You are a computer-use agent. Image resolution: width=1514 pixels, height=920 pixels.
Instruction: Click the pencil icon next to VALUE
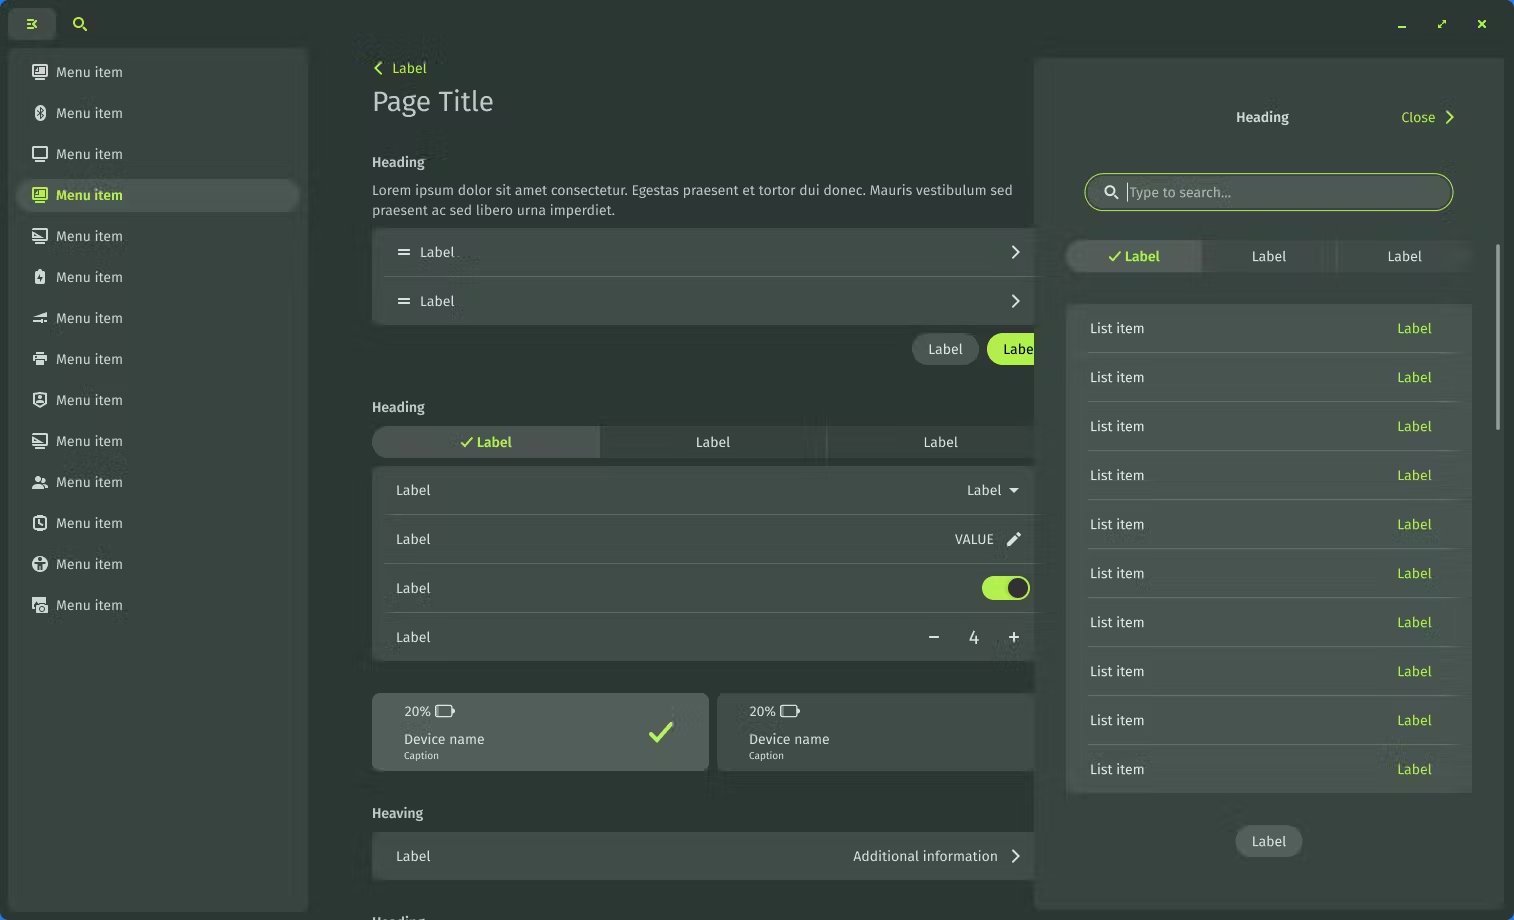tap(1014, 539)
